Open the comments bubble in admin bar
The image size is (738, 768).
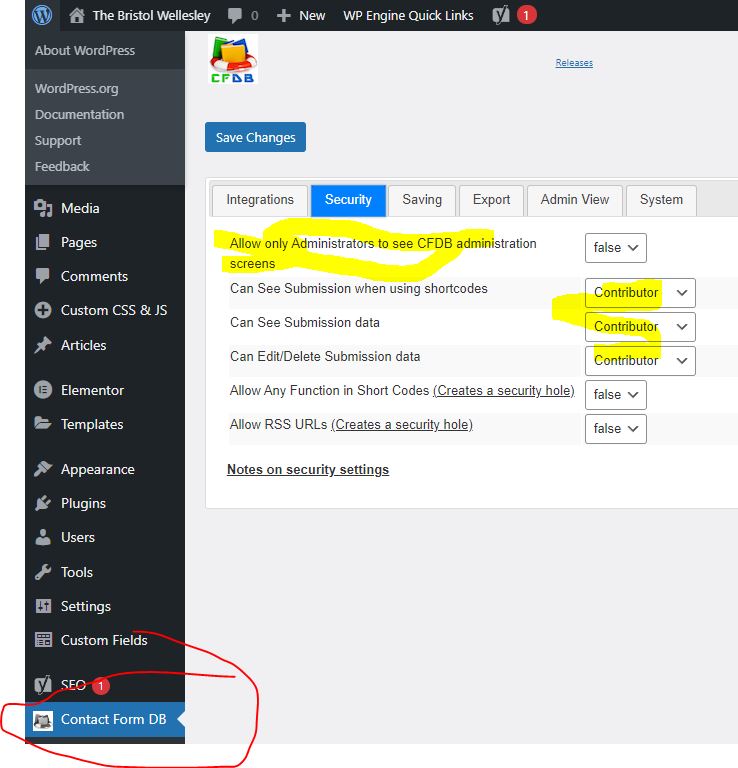coord(235,16)
